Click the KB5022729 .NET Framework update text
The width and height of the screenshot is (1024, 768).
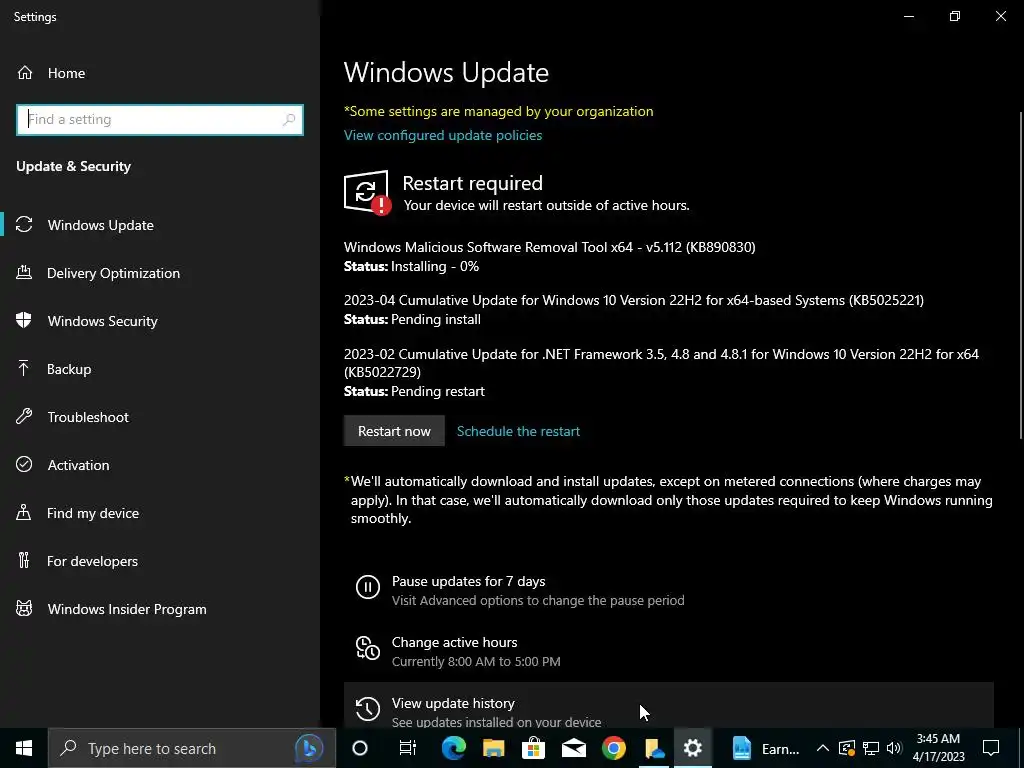[661, 362]
